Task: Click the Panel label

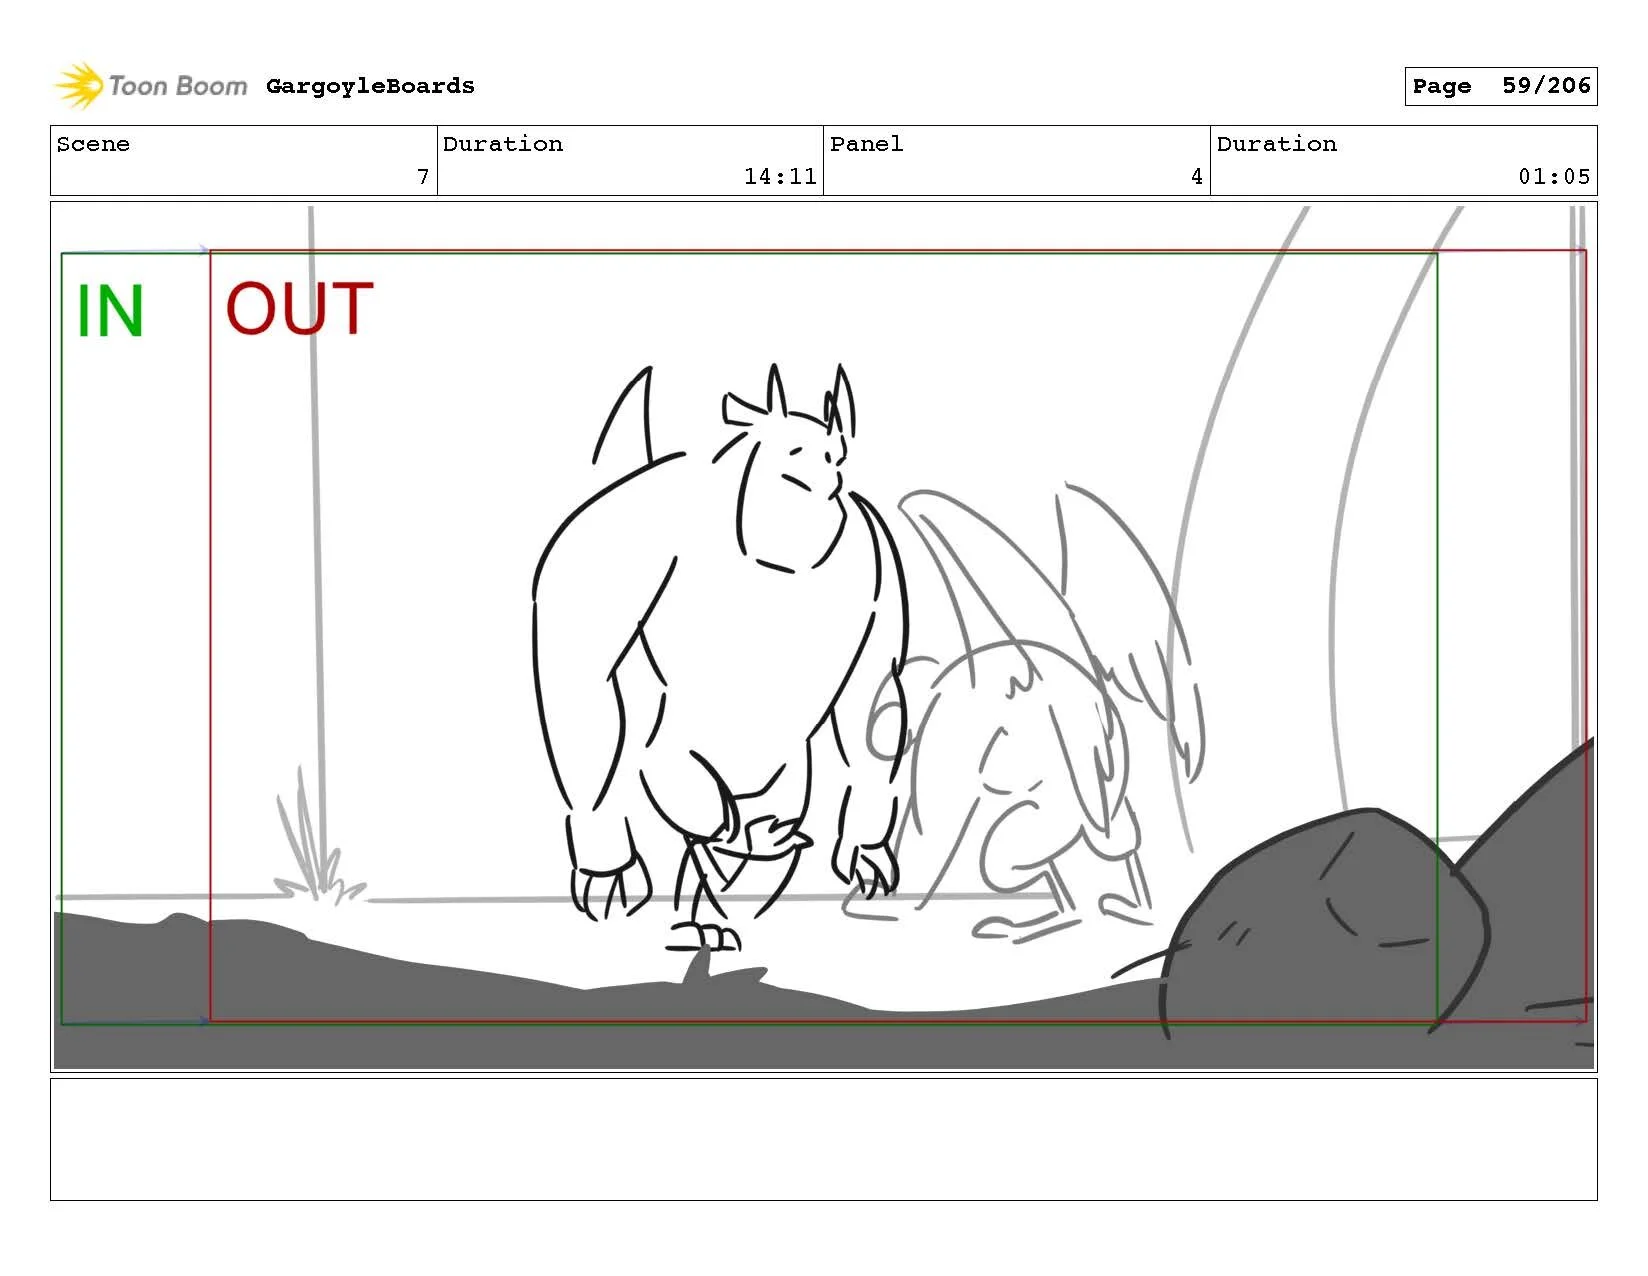Action: coord(866,144)
